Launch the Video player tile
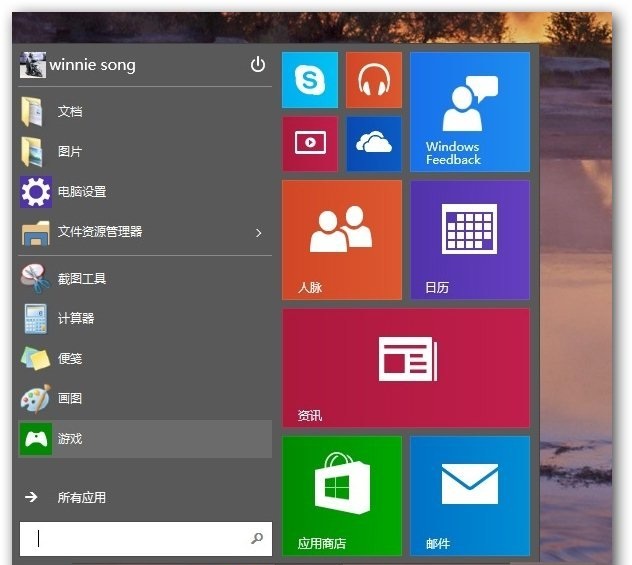Image resolution: width=632 pixels, height=565 pixels. pos(310,144)
